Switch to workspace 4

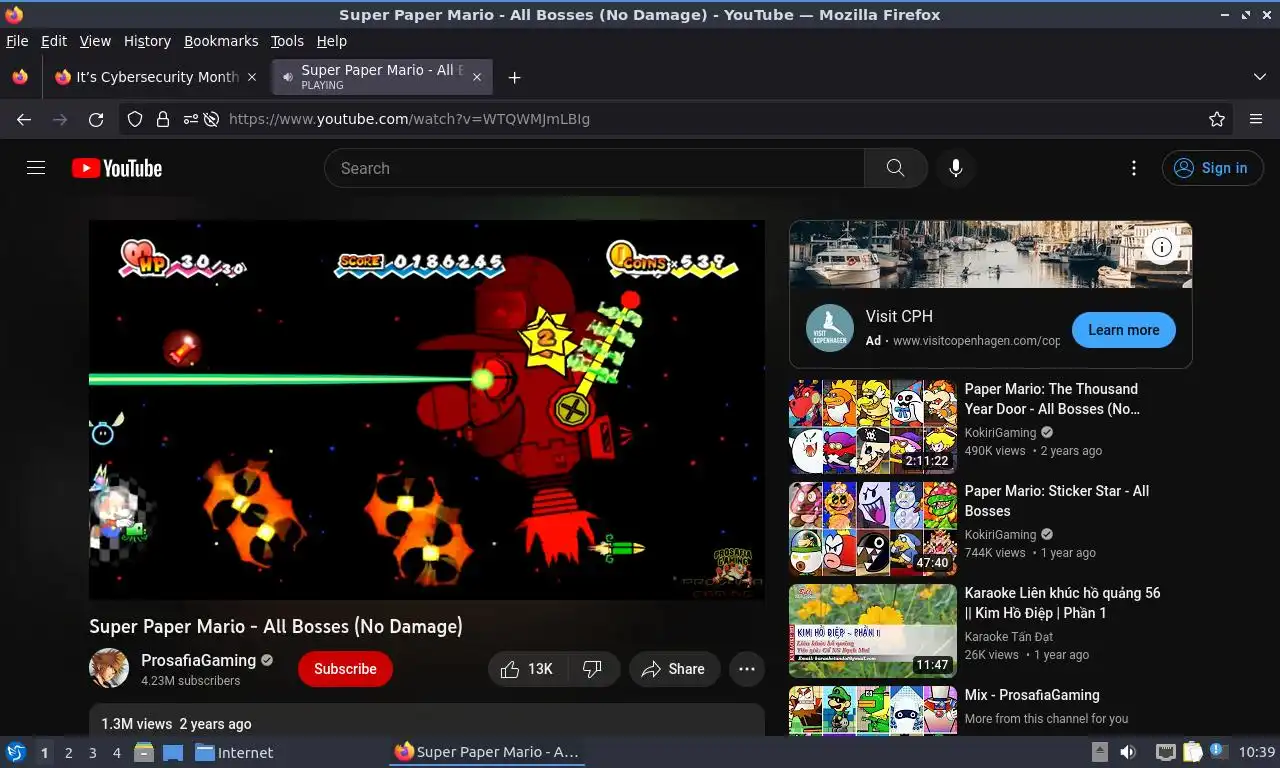tap(117, 753)
